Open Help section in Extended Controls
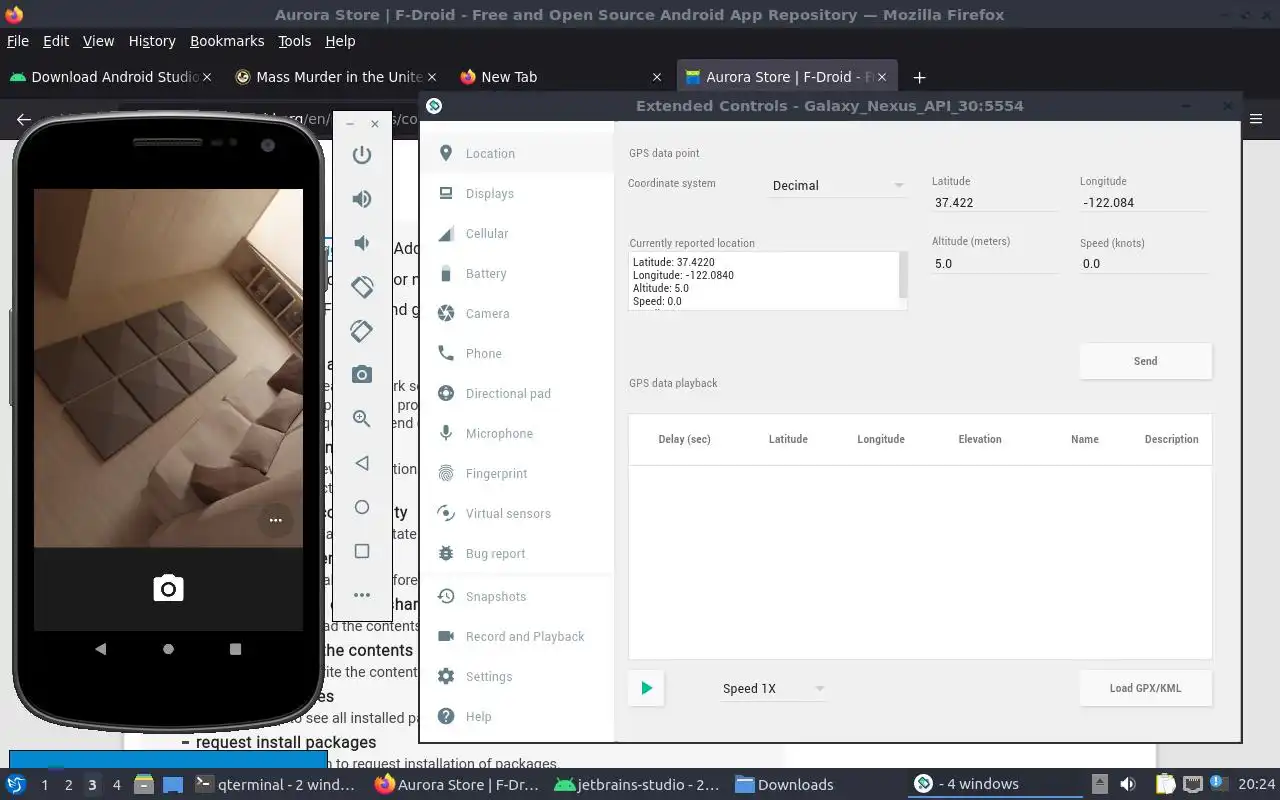This screenshot has width=1280, height=800. pyautogui.click(x=517, y=716)
